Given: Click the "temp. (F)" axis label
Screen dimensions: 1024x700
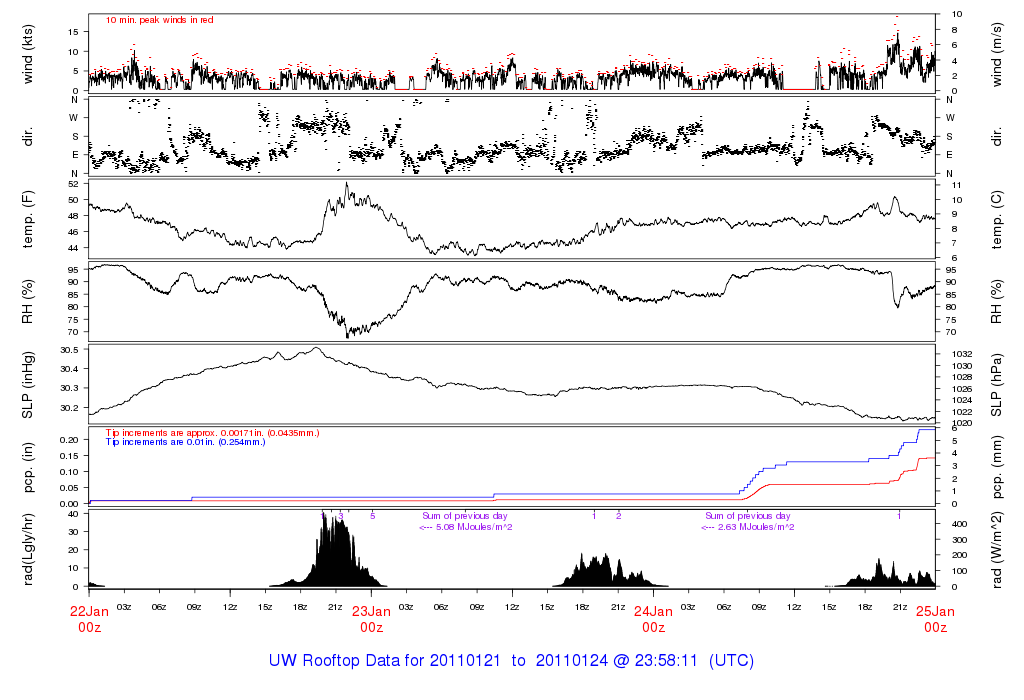Looking at the screenshot, I should [27, 219].
